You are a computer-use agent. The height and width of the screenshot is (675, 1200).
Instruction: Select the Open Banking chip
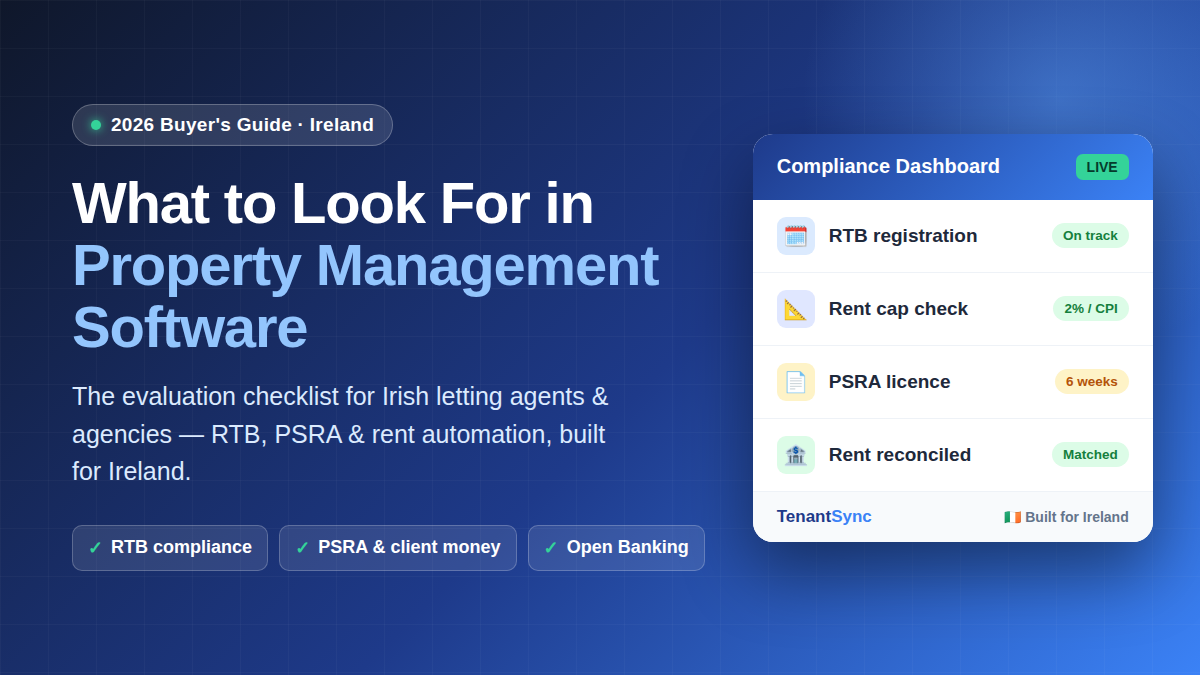click(616, 548)
